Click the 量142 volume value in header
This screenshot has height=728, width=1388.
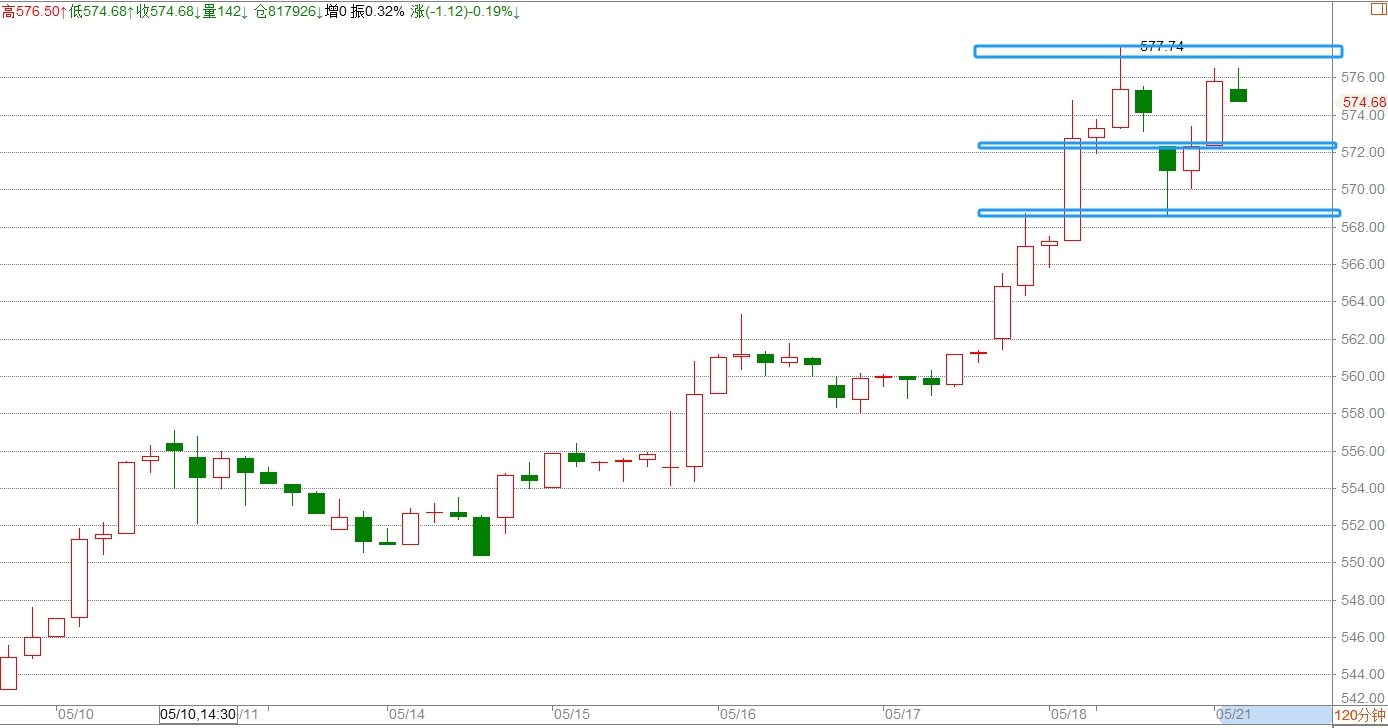[x=226, y=11]
